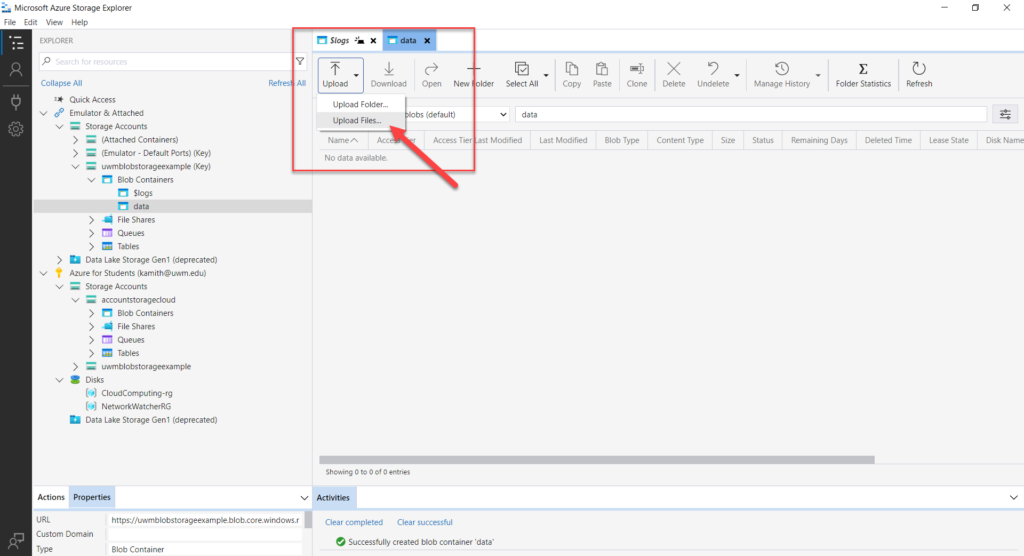The width and height of the screenshot is (1024, 556).
Task: Collapse the uwmblobstorageexample (Key) node
Action: tap(75, 167)
